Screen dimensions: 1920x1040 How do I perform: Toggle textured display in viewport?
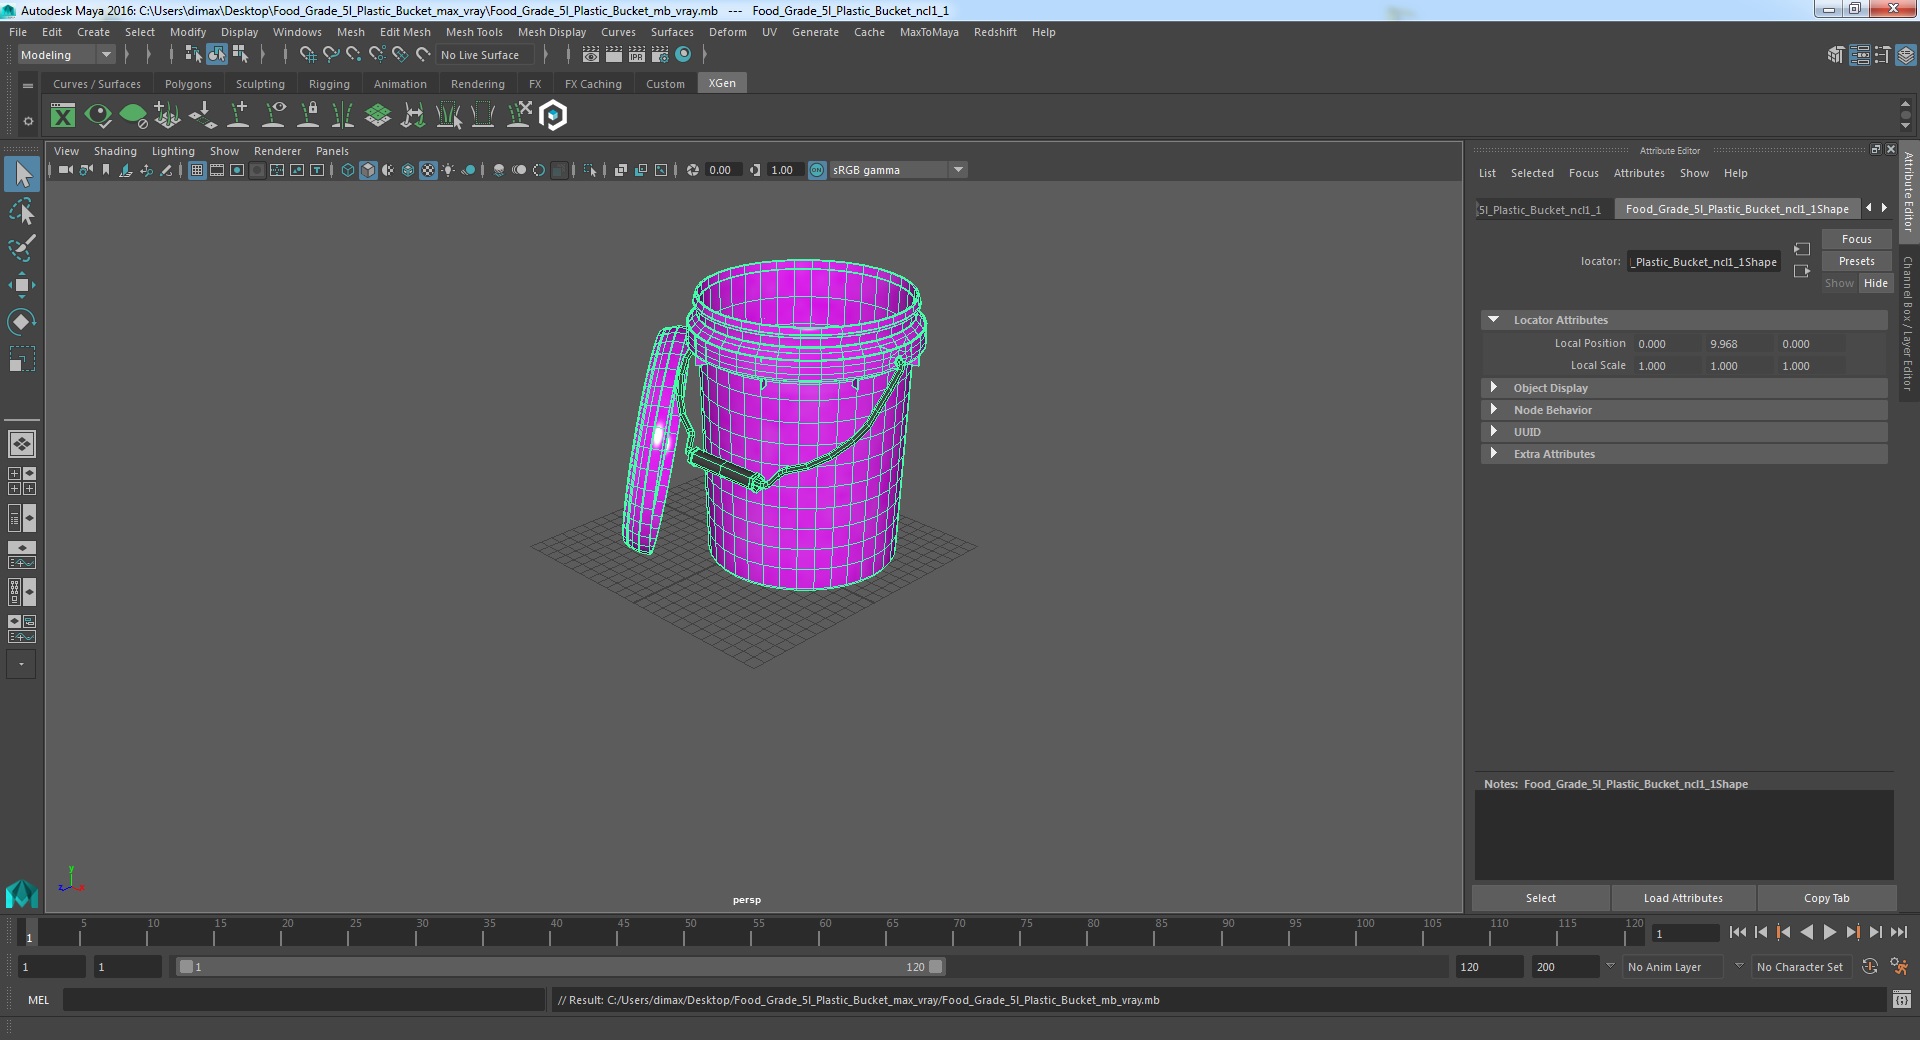tap(428, 170)
